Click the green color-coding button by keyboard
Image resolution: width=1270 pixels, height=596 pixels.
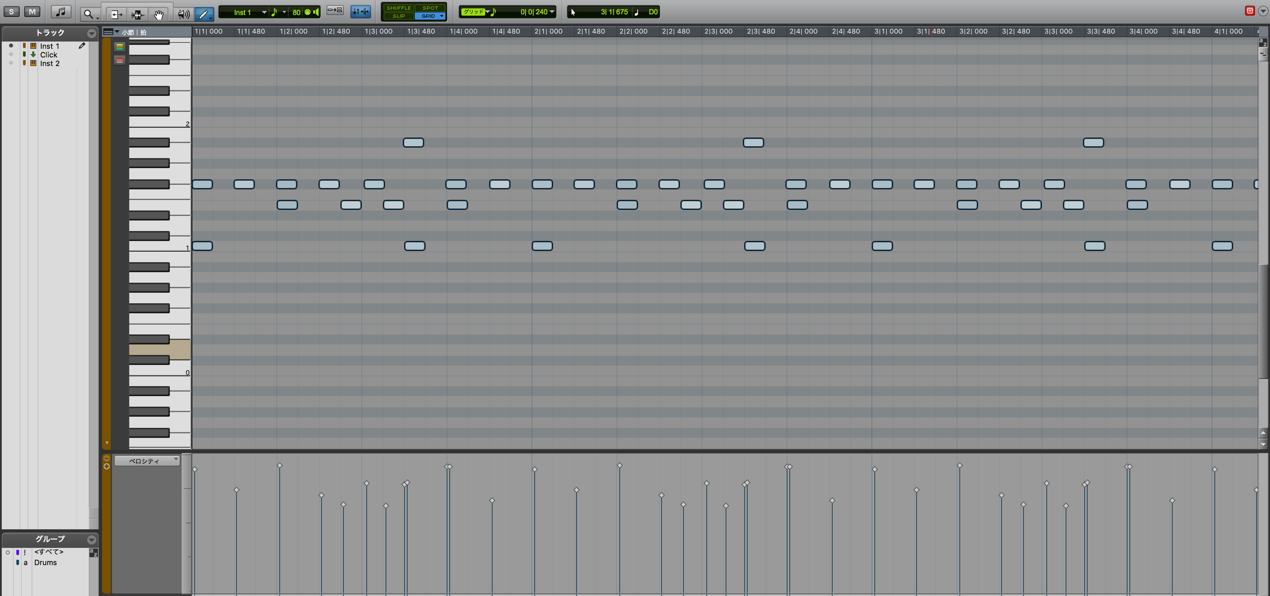pos(119,46)
